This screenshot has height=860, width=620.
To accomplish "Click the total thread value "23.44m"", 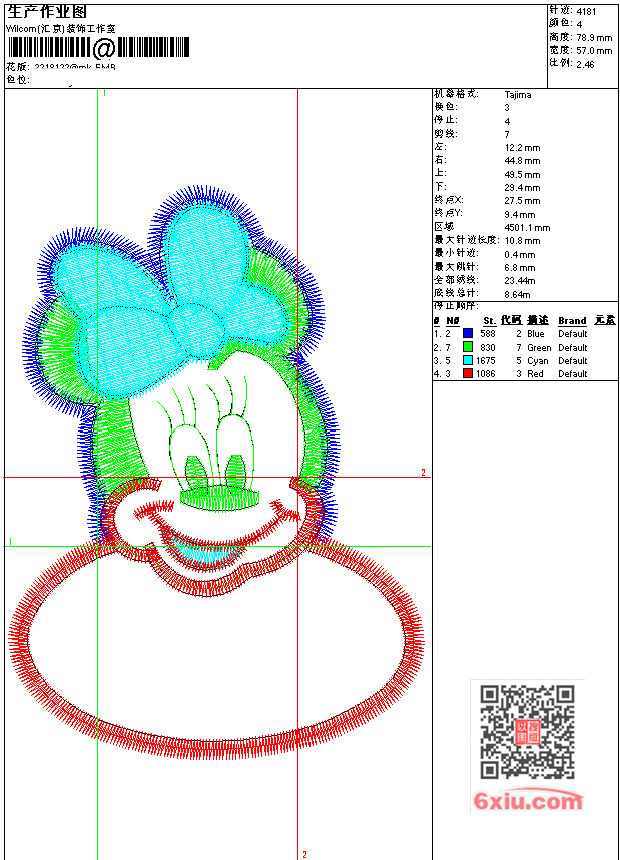I will pos(520,281).
